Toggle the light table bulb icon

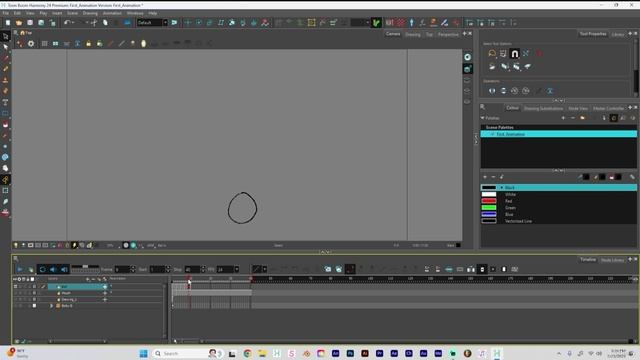click(16, 245)
